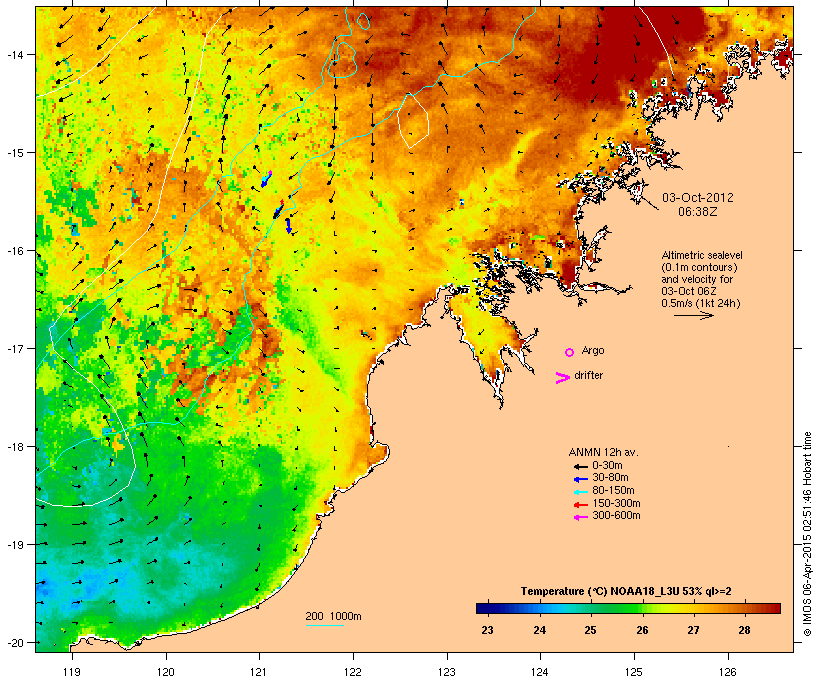Image resolution: width=820 pixels, height=680 pixels.
Task: Click the magenta Argo circle legend marker
Action: point(569,352)
